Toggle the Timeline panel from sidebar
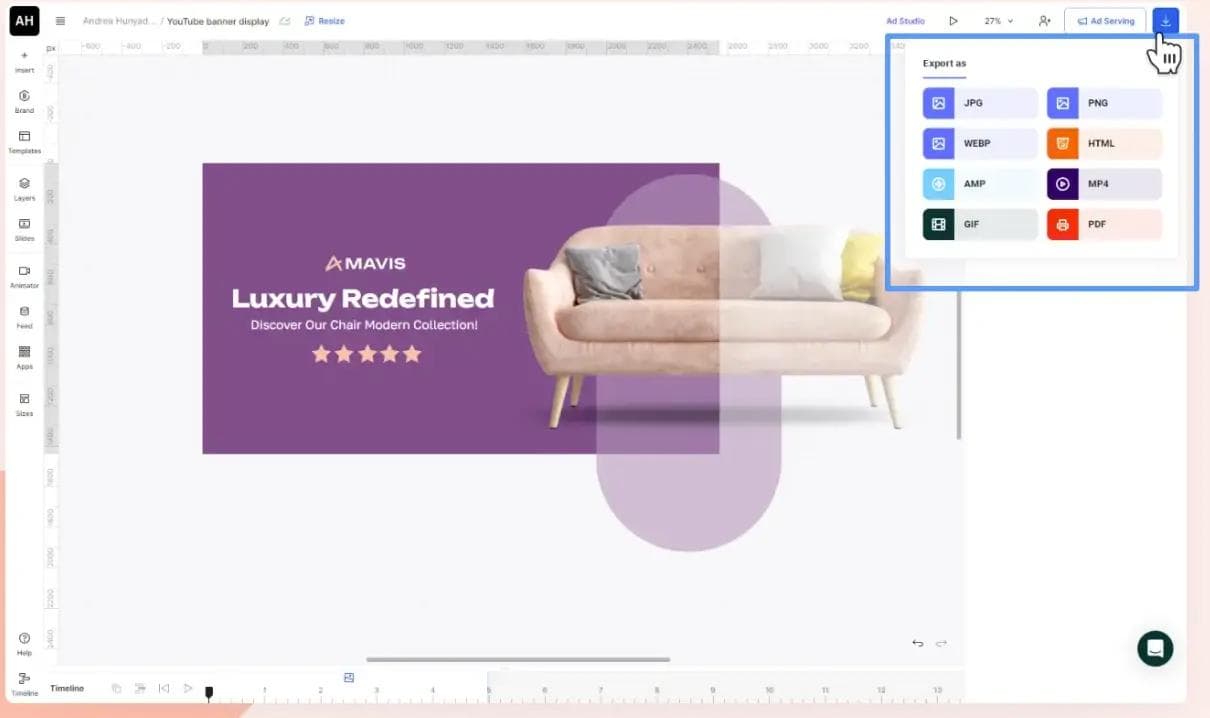This screenshot has height=718, width=1210. 24,683
